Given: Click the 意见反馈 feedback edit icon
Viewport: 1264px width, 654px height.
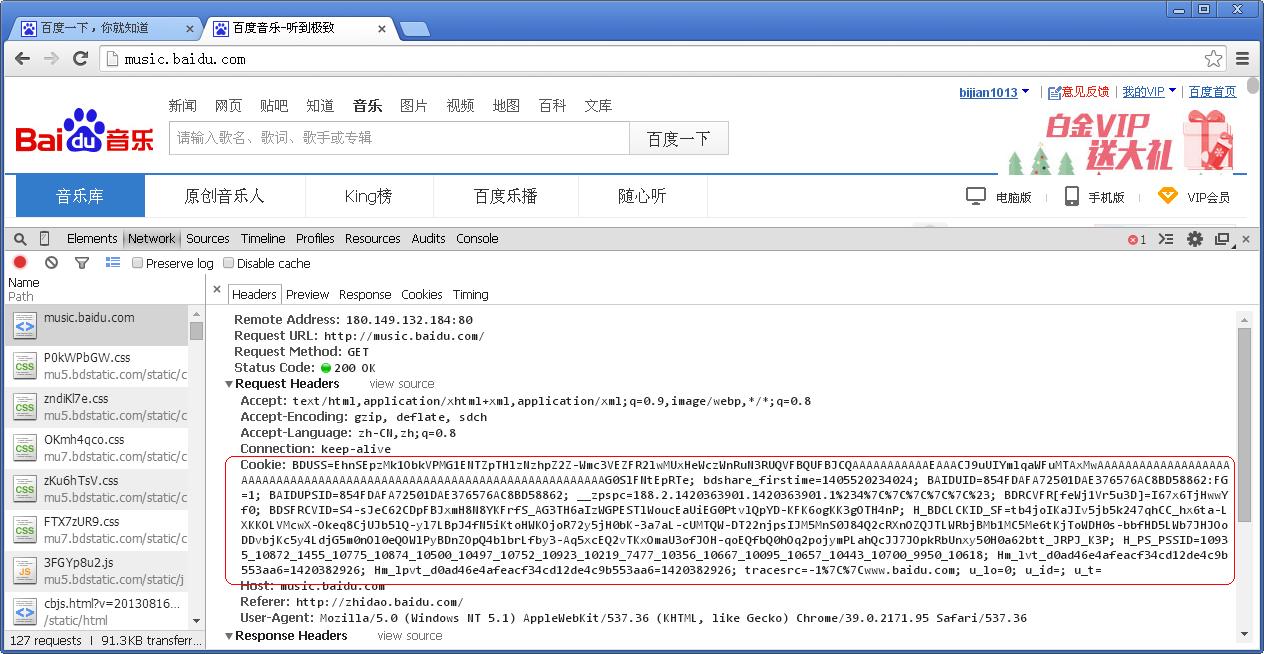Looking at the screenshot, I should coord(1054,92).
